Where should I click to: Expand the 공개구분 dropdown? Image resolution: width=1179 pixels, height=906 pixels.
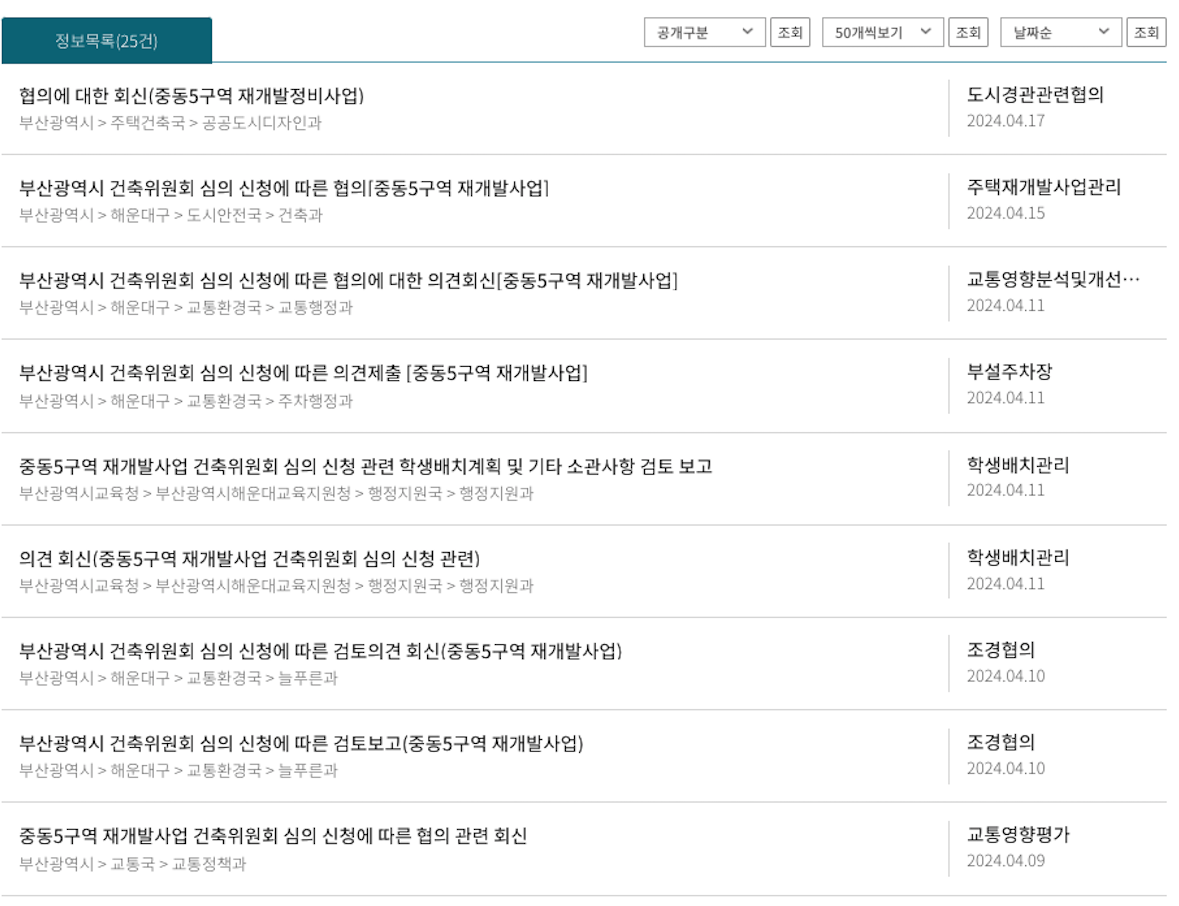coord(705,32)
